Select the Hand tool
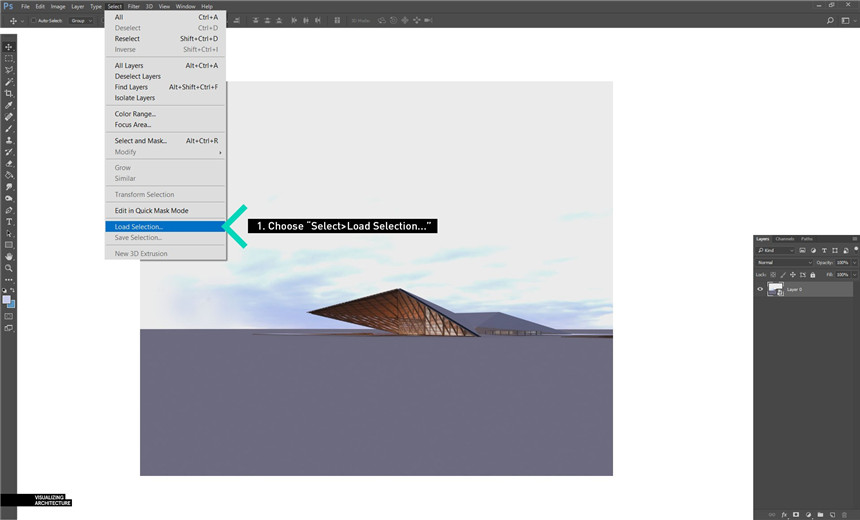This screenshot has height=520, width=860. tap(9, 256)
